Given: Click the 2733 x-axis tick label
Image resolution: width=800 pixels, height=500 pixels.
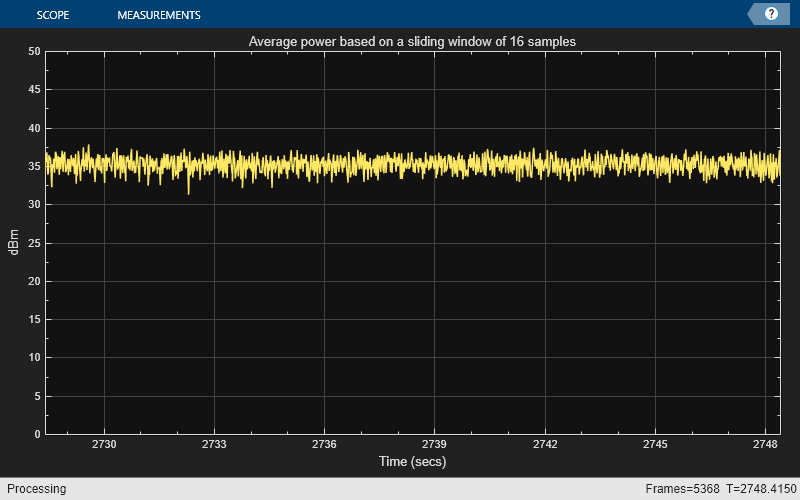Looking at the screenshot, I should click(x=215, y=444).
